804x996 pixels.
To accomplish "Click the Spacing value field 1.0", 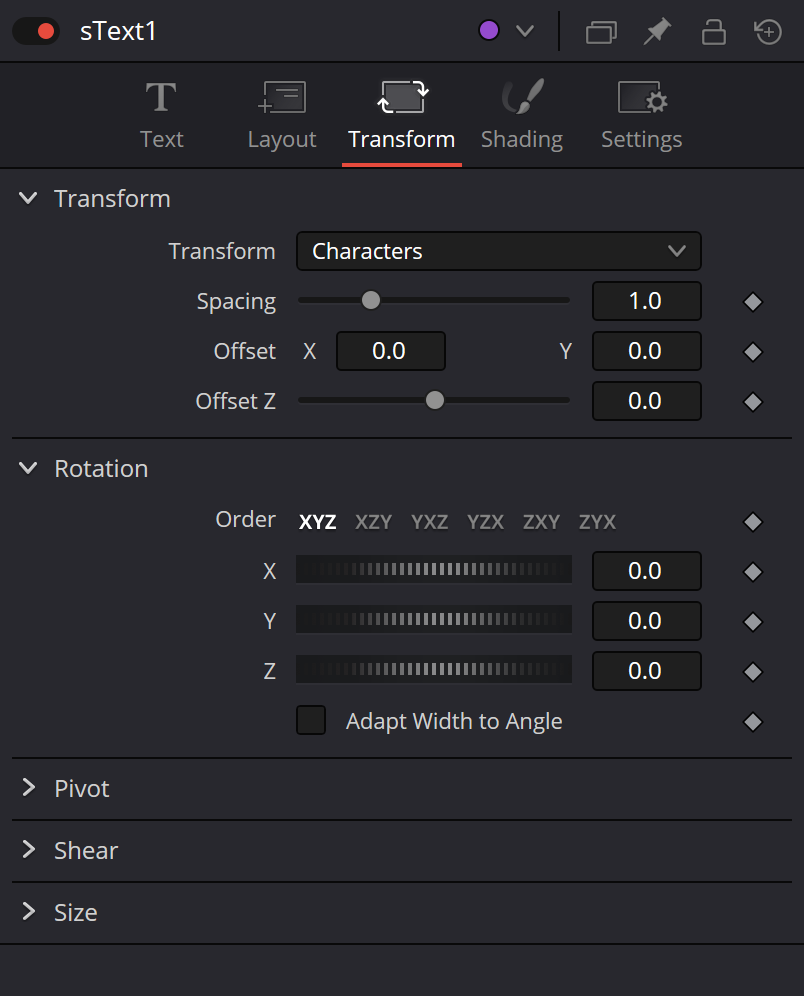I will tap(647, 301).
